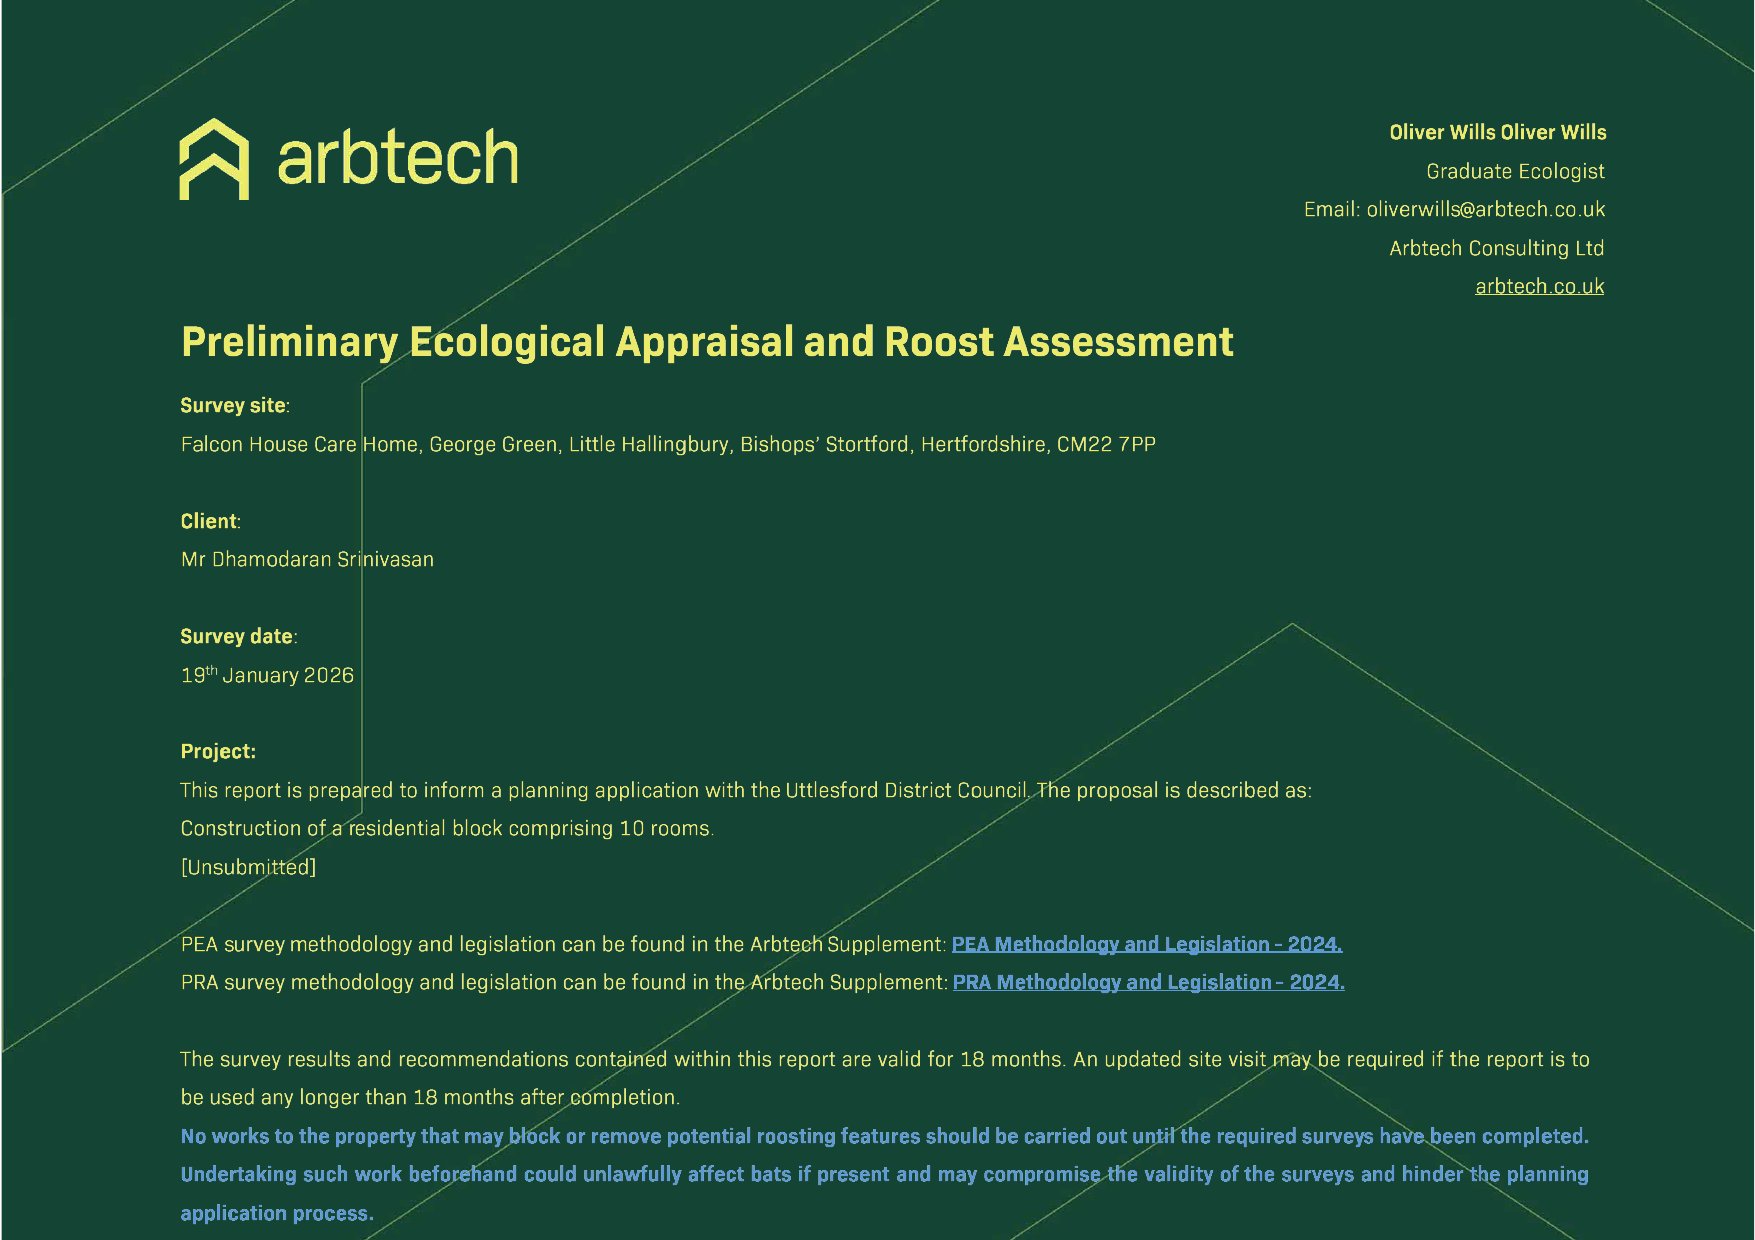The image size is (1755, 1240).
Task: Click the Survey date heading
Action: click(237, 637)
